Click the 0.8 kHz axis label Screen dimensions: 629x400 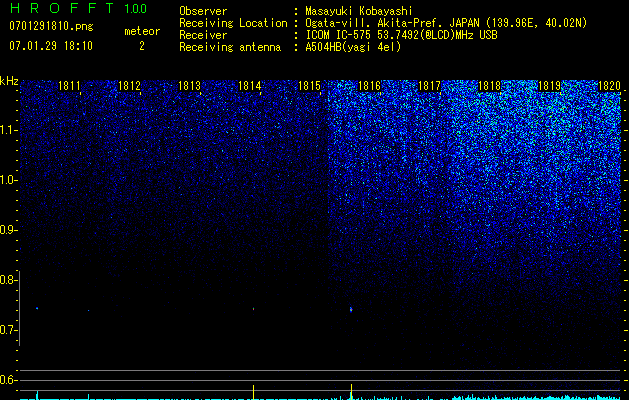click(x=7, y=280)
